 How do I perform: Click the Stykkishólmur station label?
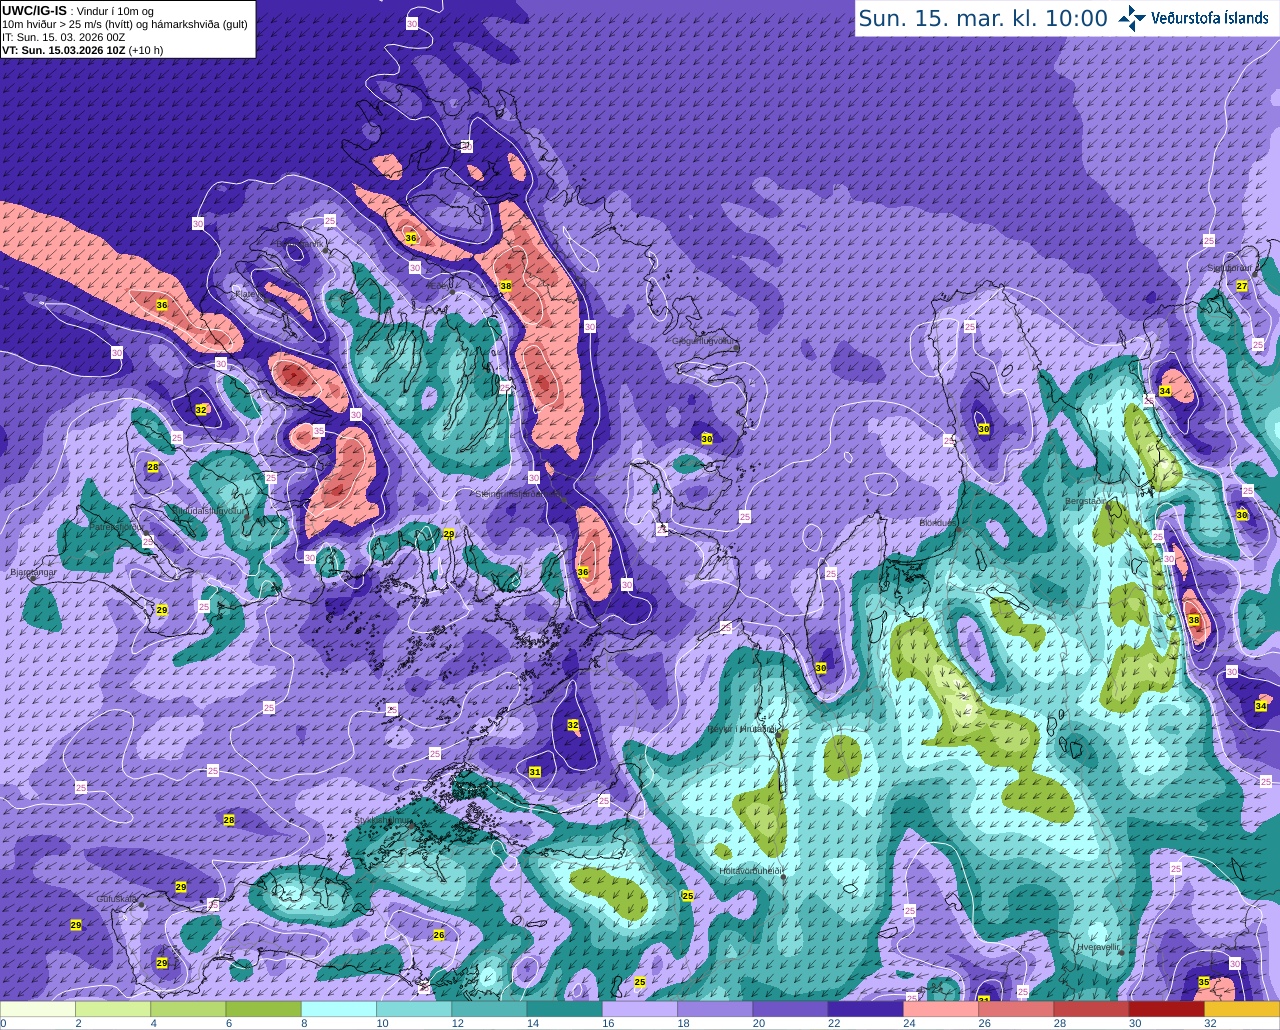click(x=383, y=820)
